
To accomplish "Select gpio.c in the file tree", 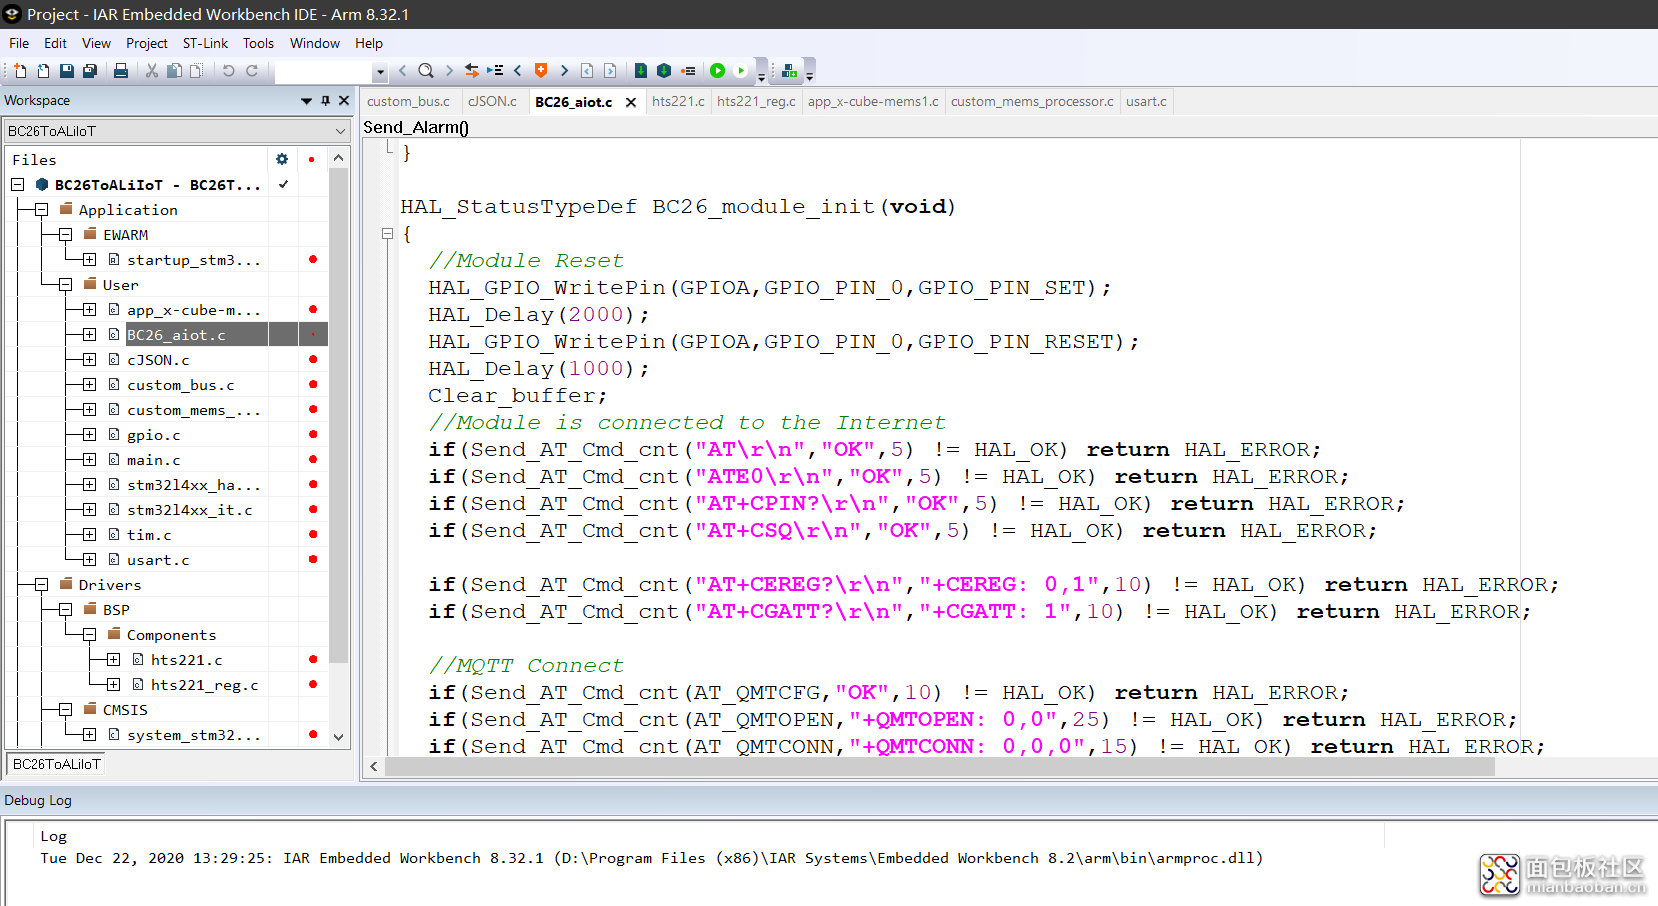I will coord(153,435).
